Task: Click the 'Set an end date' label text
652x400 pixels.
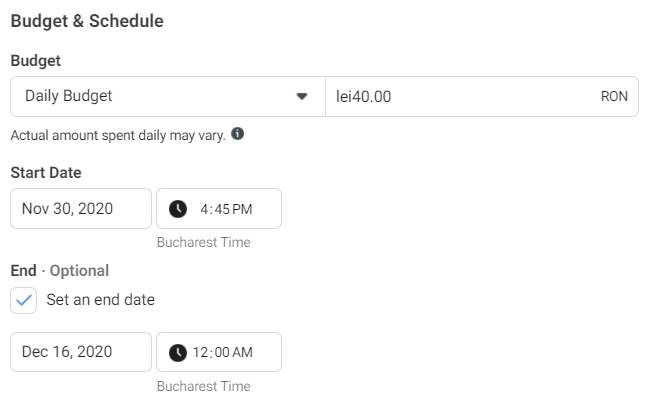Action: (x=101, y=300)
